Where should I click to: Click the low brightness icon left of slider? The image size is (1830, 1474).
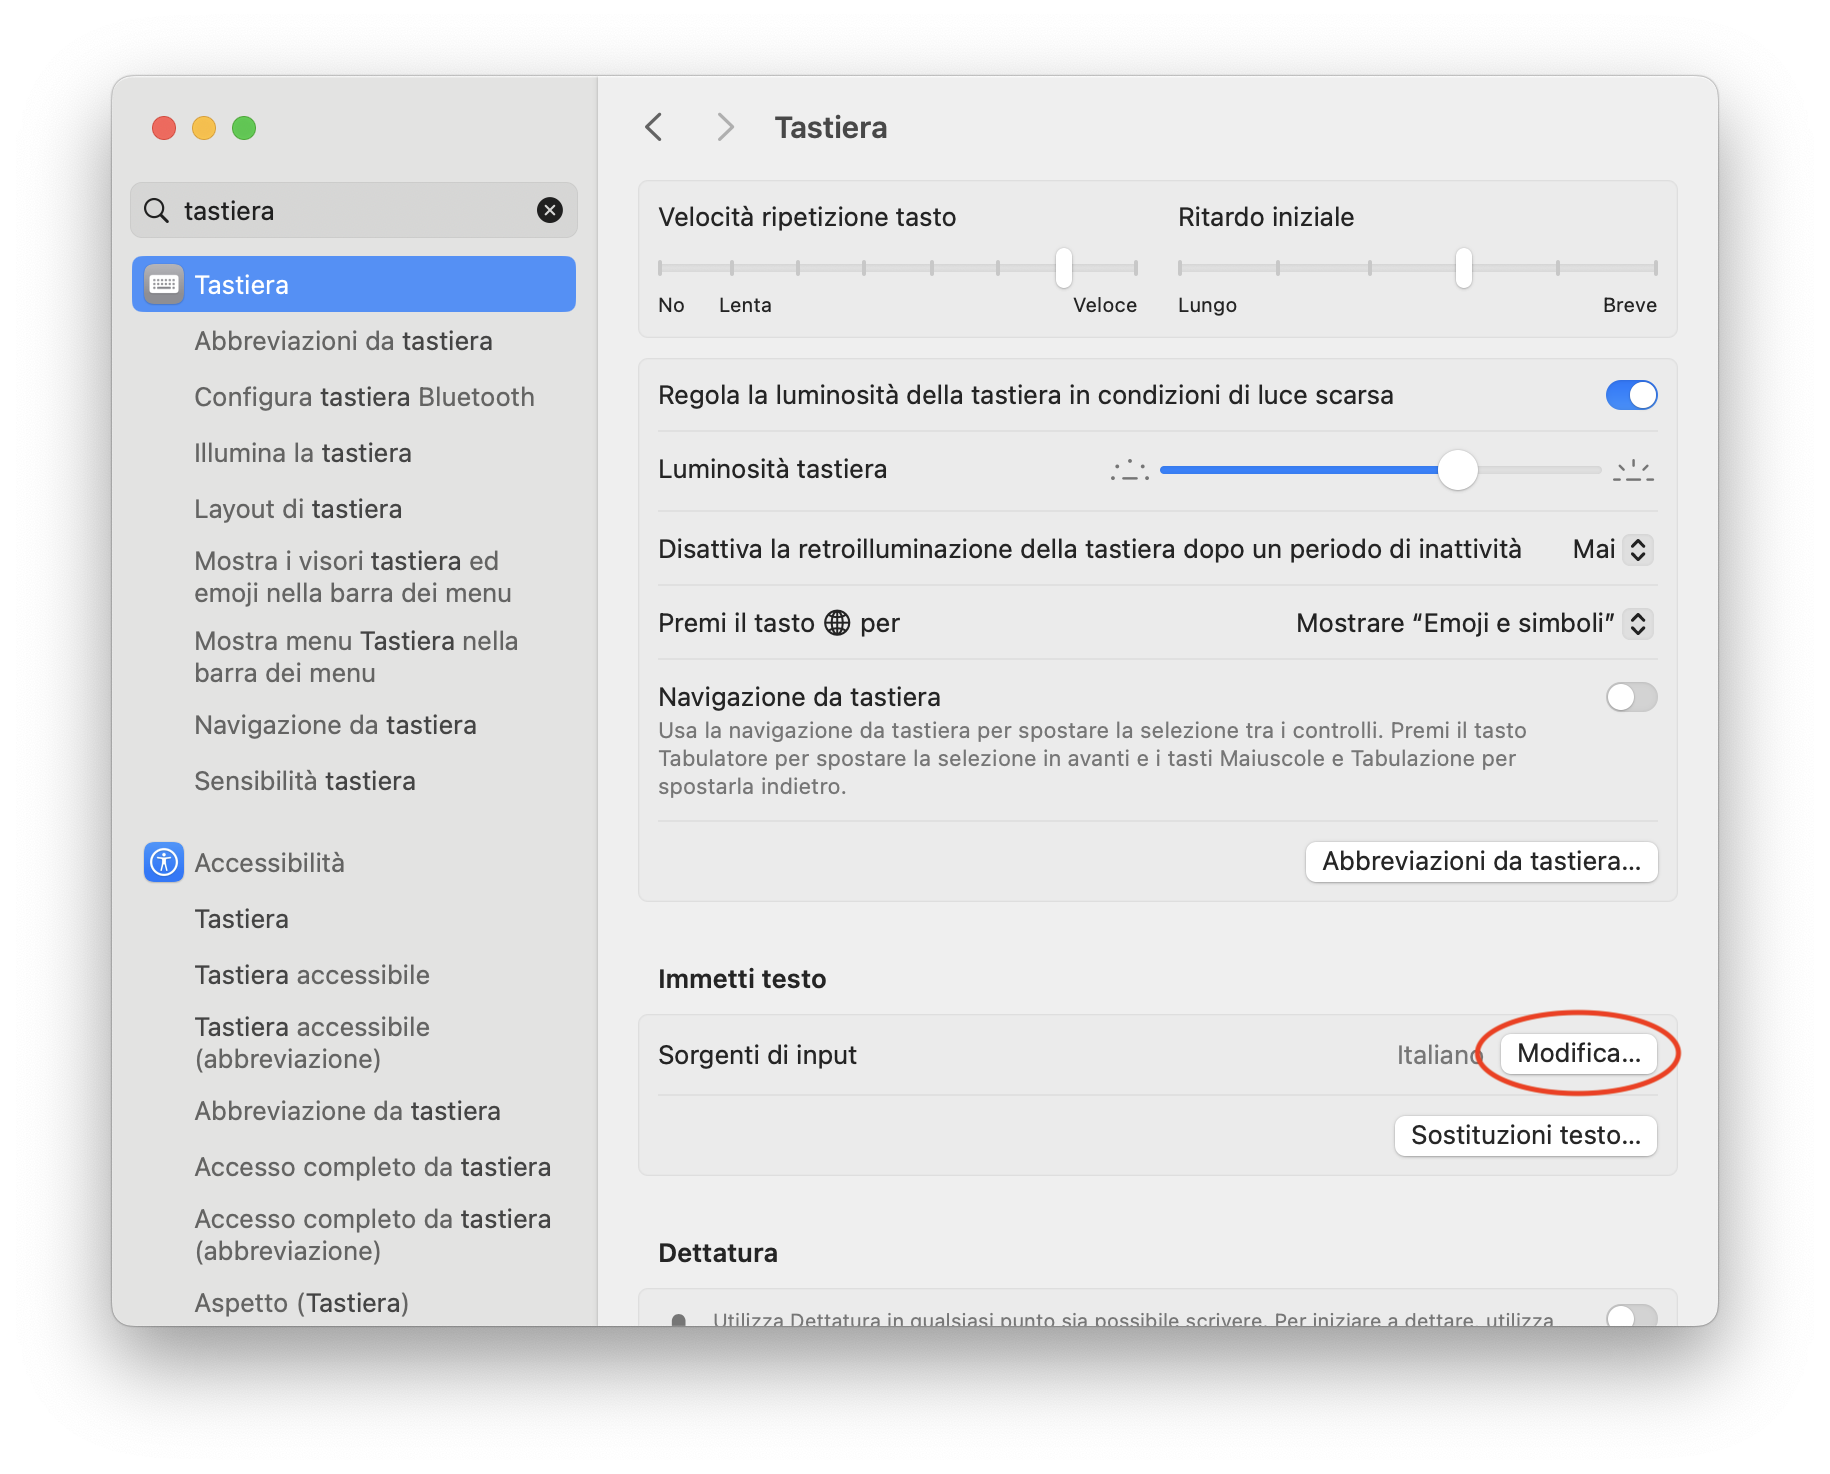[1129, 470]
